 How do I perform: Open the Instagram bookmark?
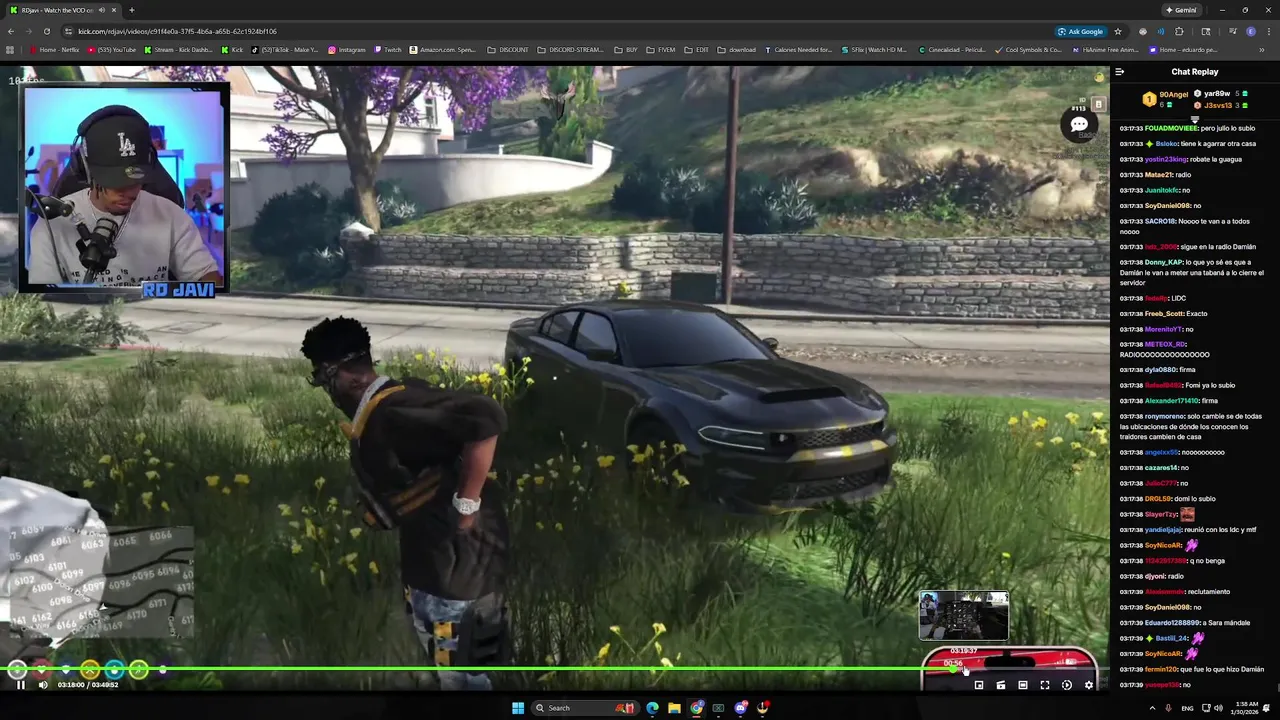coord(347,49)
